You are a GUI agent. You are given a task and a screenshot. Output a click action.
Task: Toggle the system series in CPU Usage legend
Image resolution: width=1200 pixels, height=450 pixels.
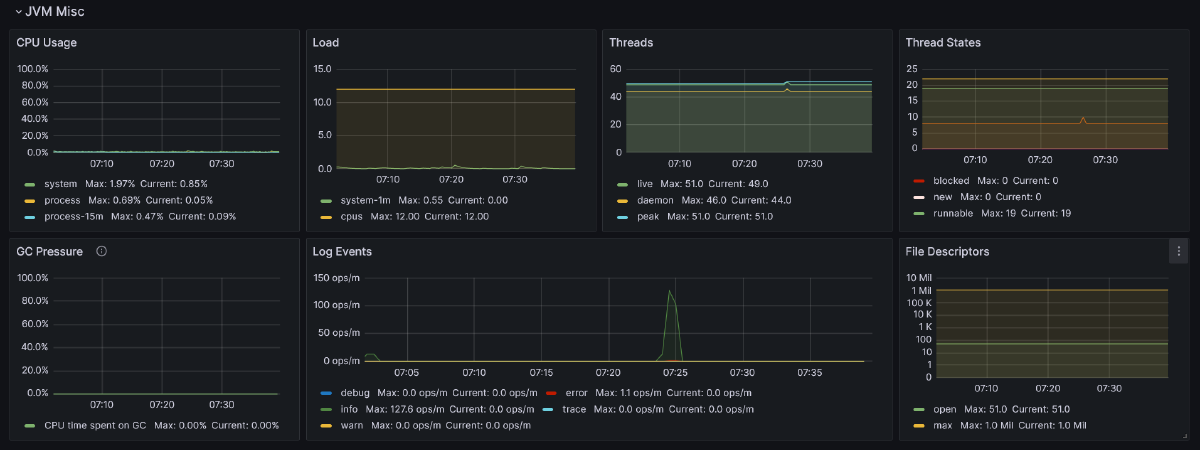(x=60, y=184)
